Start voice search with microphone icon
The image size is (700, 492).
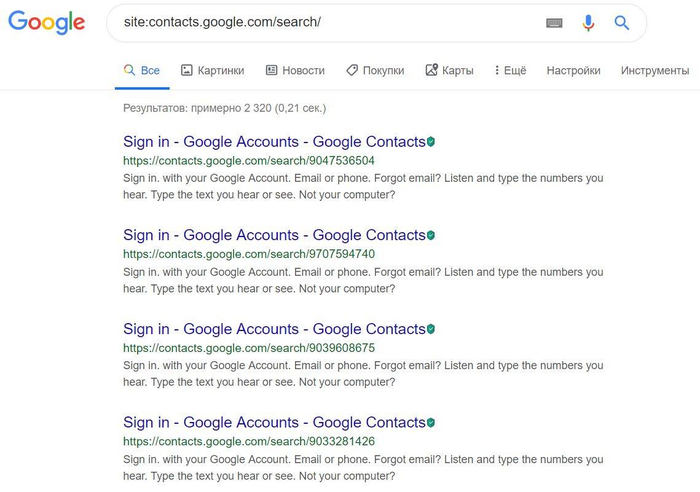pos(588,23)
